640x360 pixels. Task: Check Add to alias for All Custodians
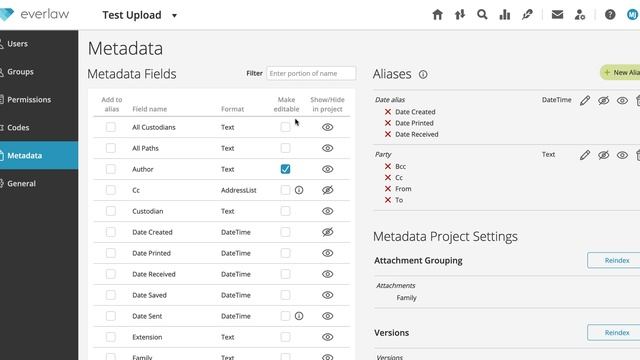point(111,127)
